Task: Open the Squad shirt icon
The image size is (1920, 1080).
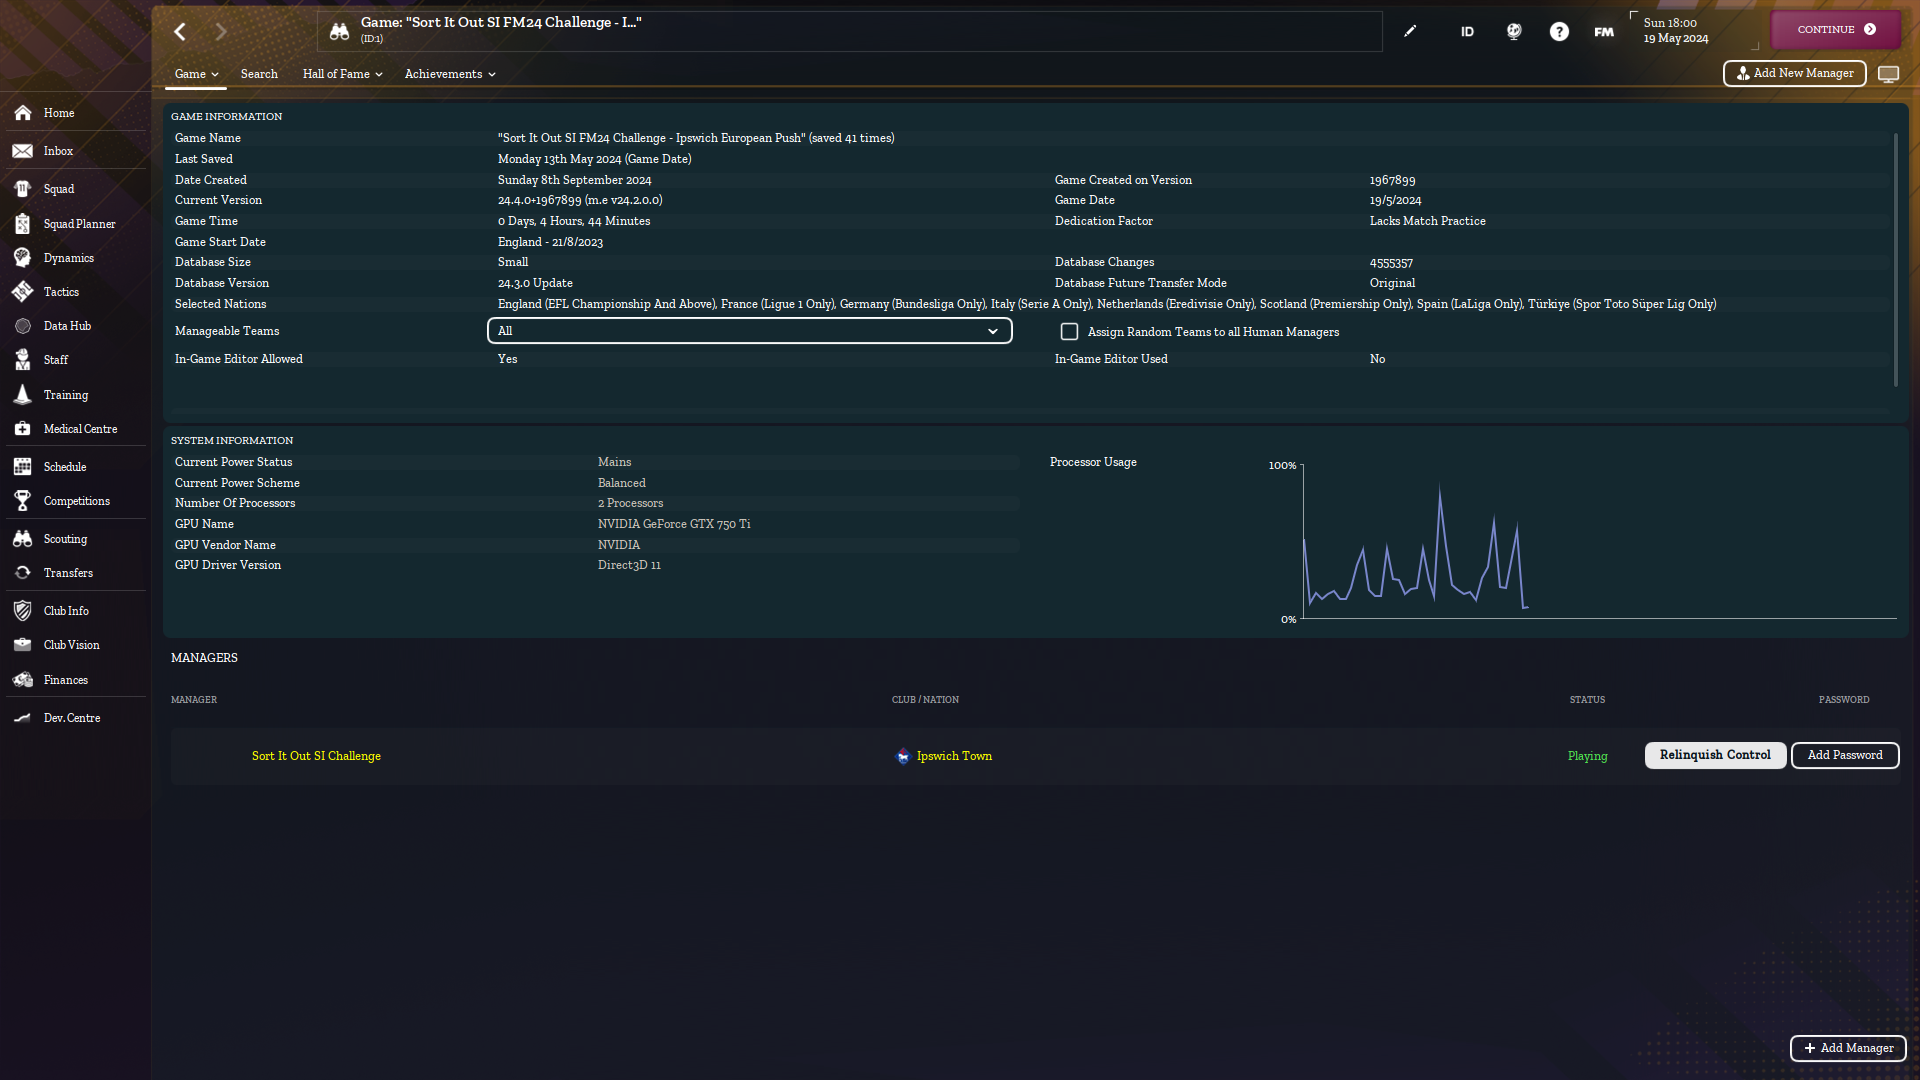Action: pos(22,189)
